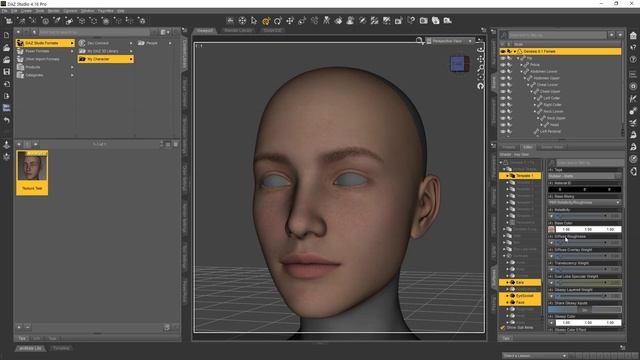Click the view cube in the viewport
Screen dimensions: 640x360
coord(460,64)
